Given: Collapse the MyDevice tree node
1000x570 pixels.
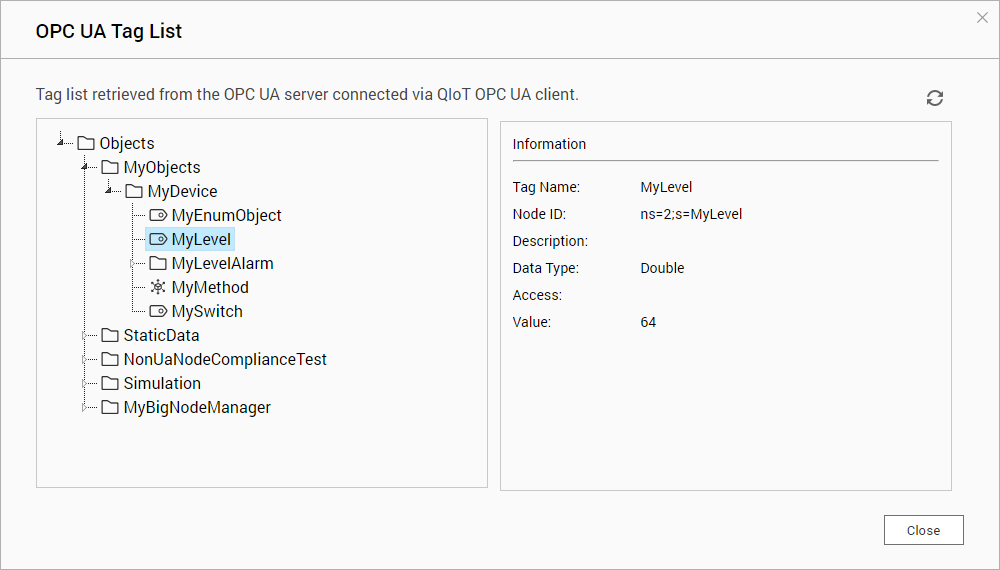Looking at the screenshot, I should [109, 190].
